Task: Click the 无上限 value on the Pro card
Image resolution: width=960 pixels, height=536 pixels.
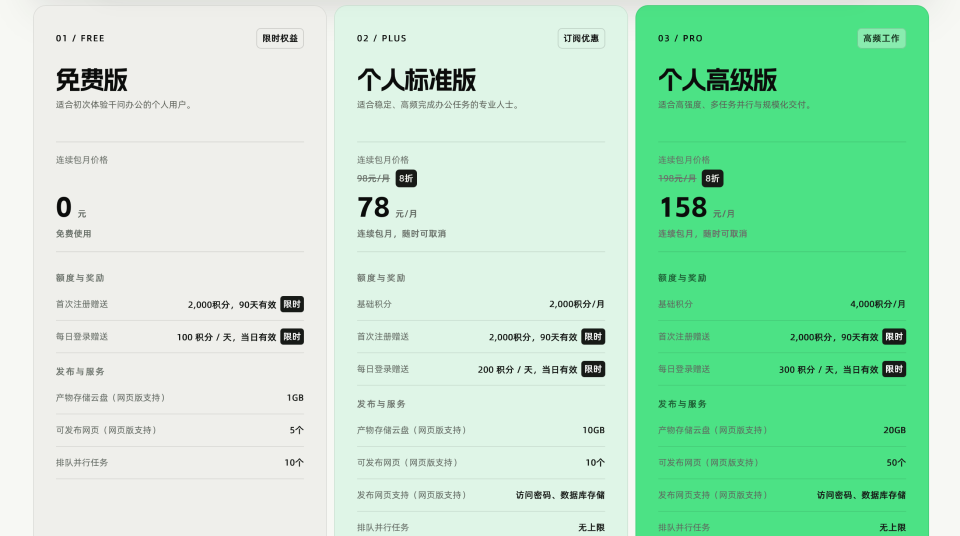Action: 893,527
